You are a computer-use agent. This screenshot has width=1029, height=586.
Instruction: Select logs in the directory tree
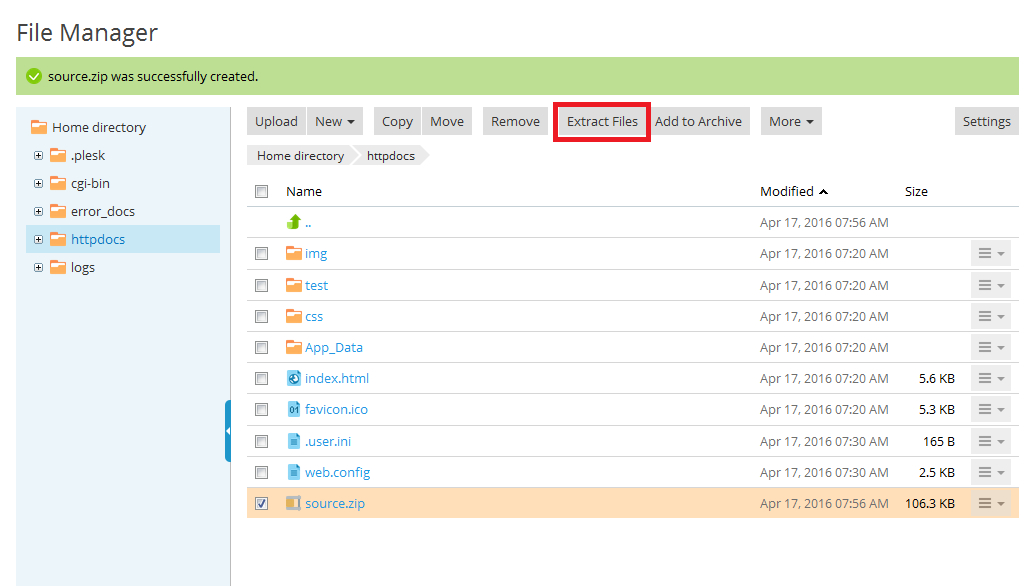(x=83, y=267)
